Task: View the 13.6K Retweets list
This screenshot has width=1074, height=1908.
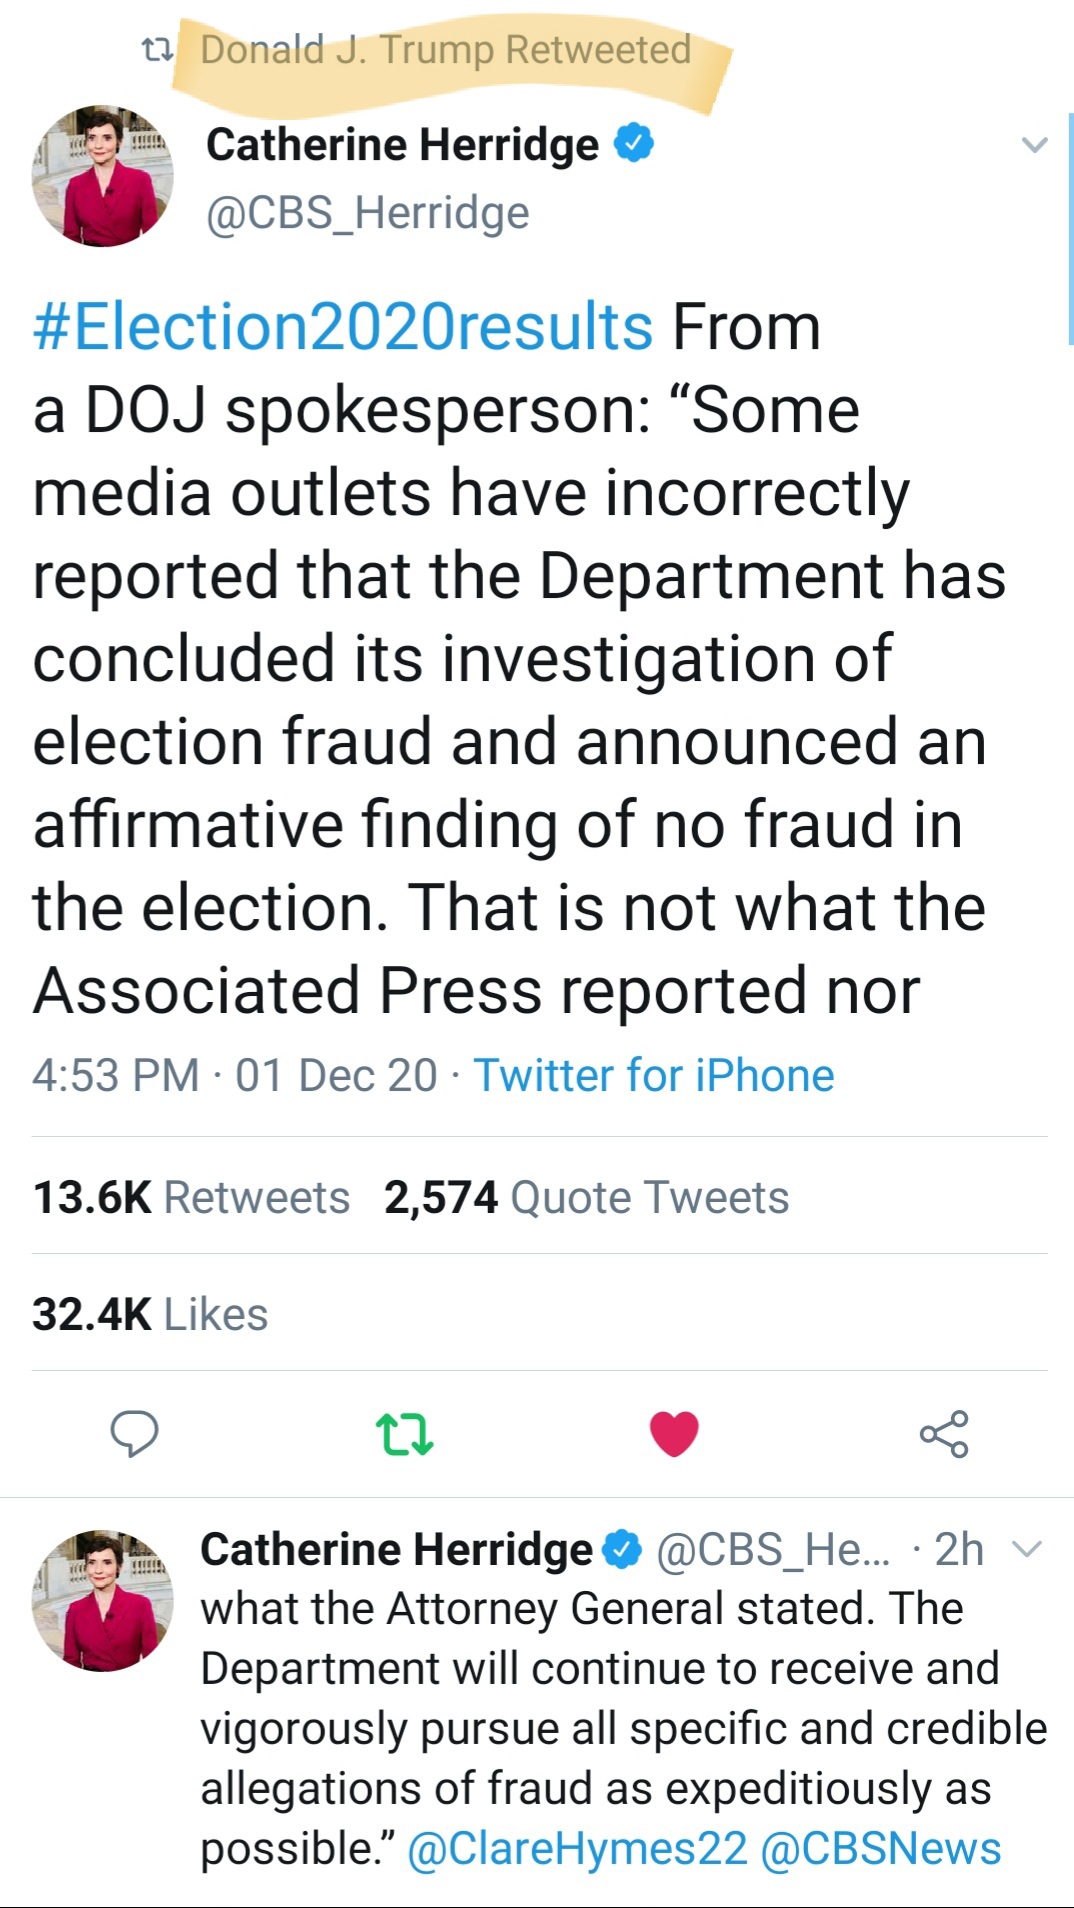Action: click(191, 1197)
